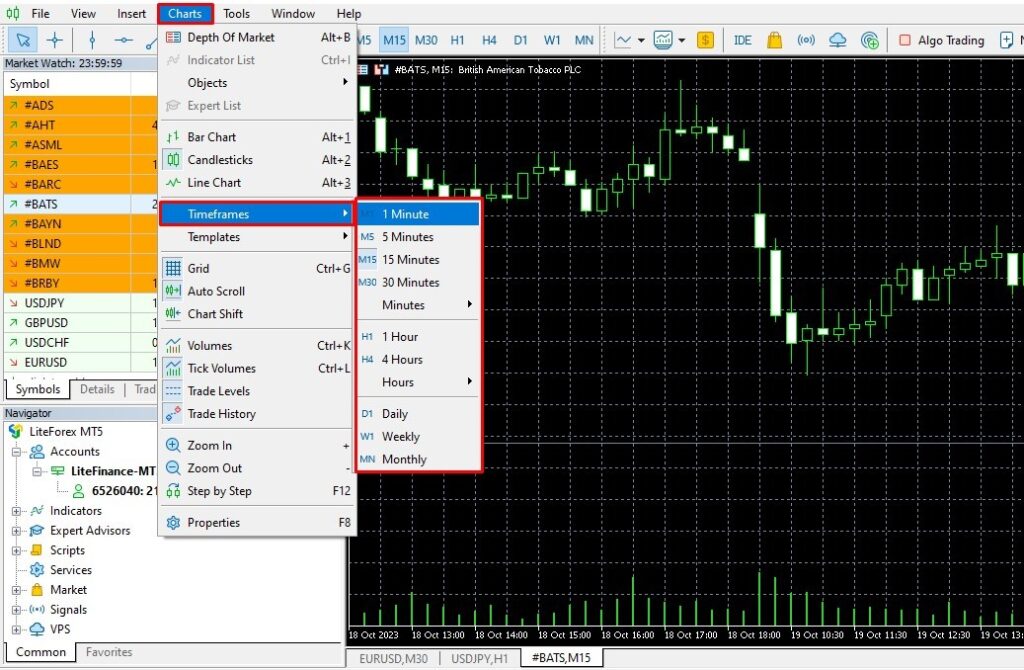
Task: Click the IDE MetaEditor toolbar icon
Action: [x=742, y=40]
